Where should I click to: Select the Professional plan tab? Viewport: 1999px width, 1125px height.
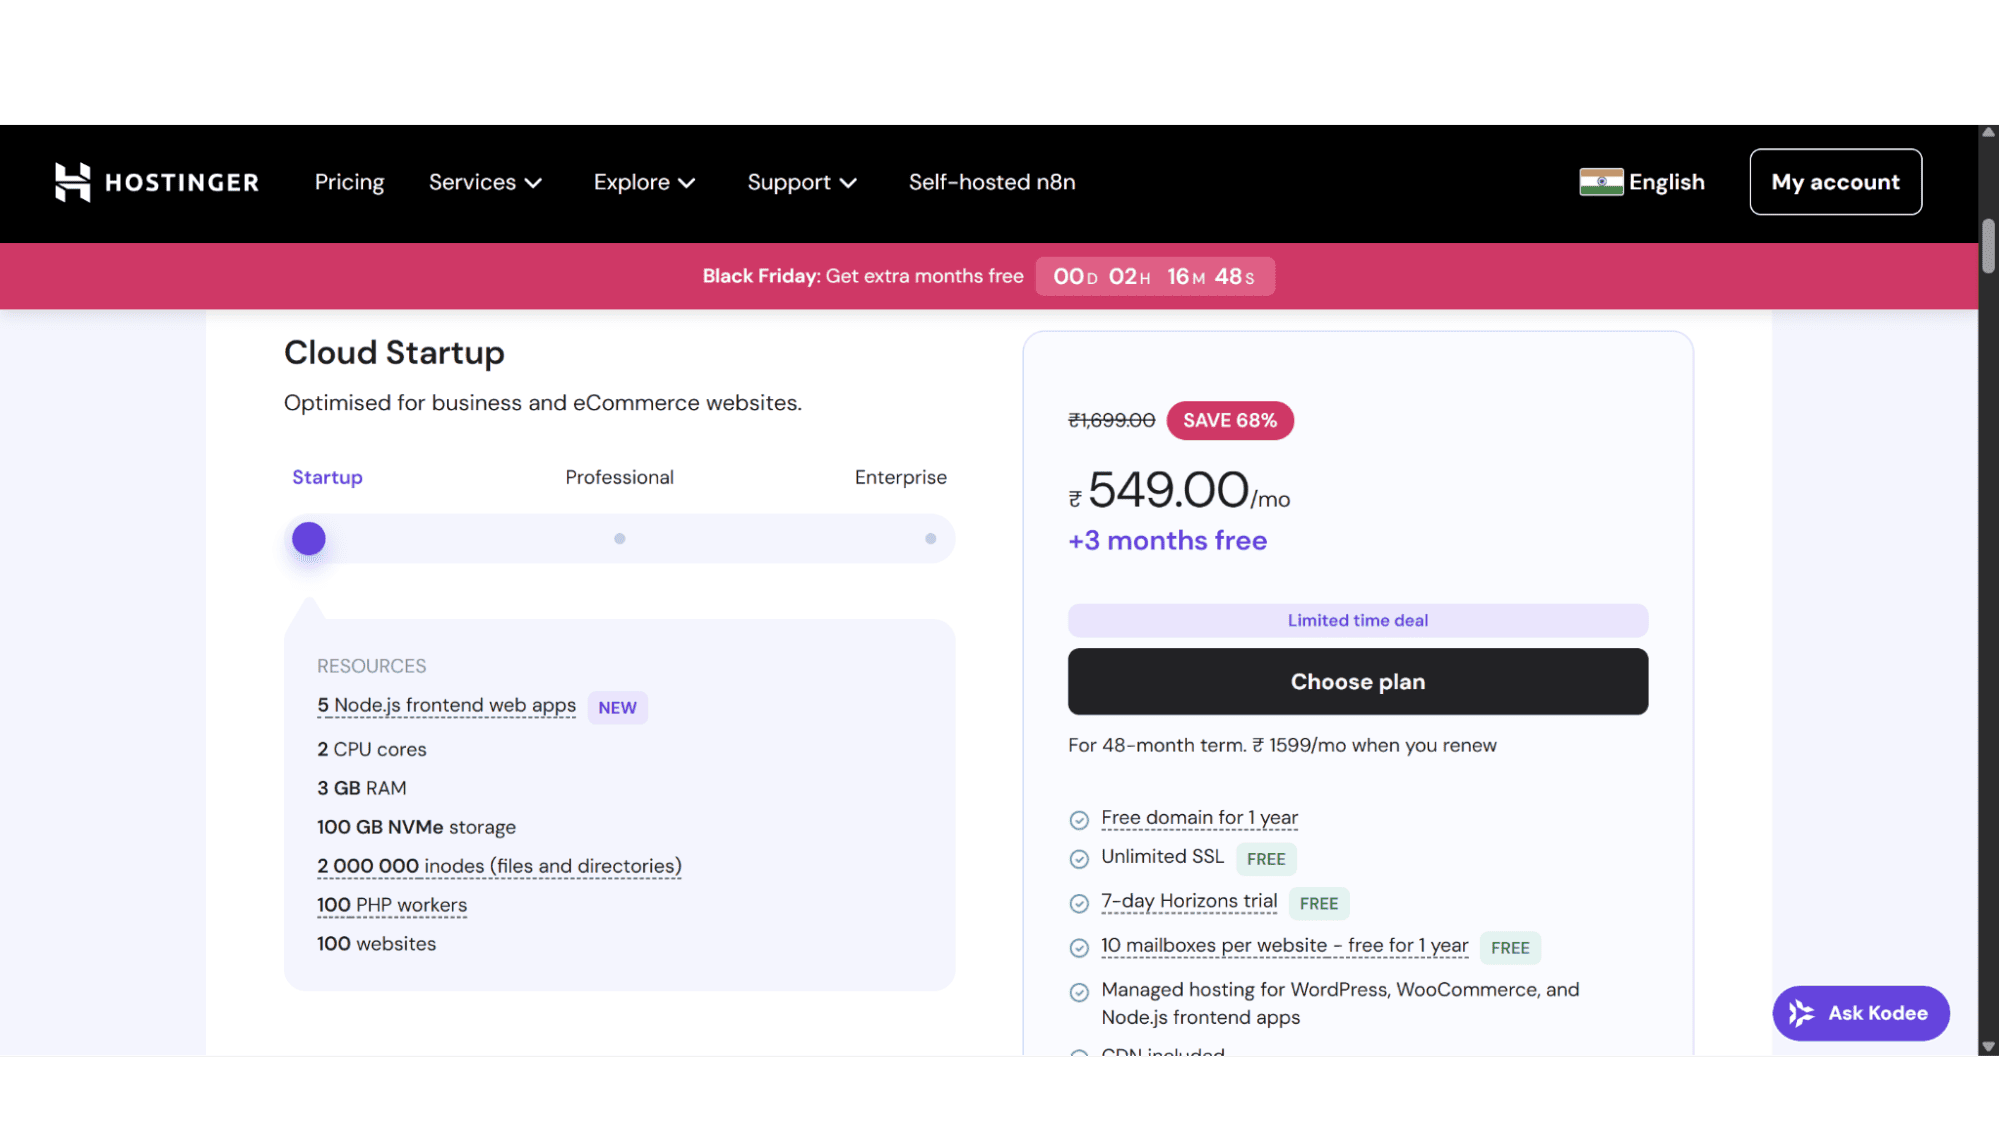[619, 477]
